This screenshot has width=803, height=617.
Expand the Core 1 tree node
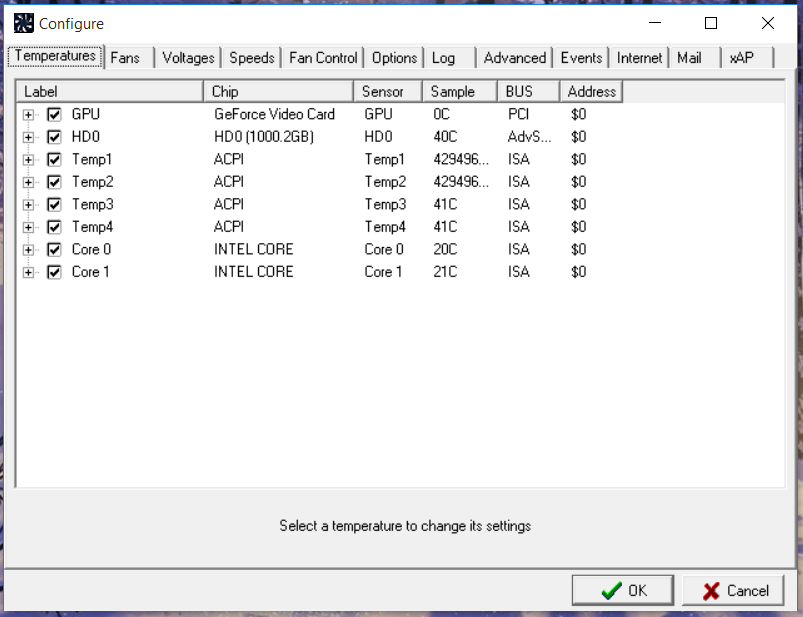28,272
